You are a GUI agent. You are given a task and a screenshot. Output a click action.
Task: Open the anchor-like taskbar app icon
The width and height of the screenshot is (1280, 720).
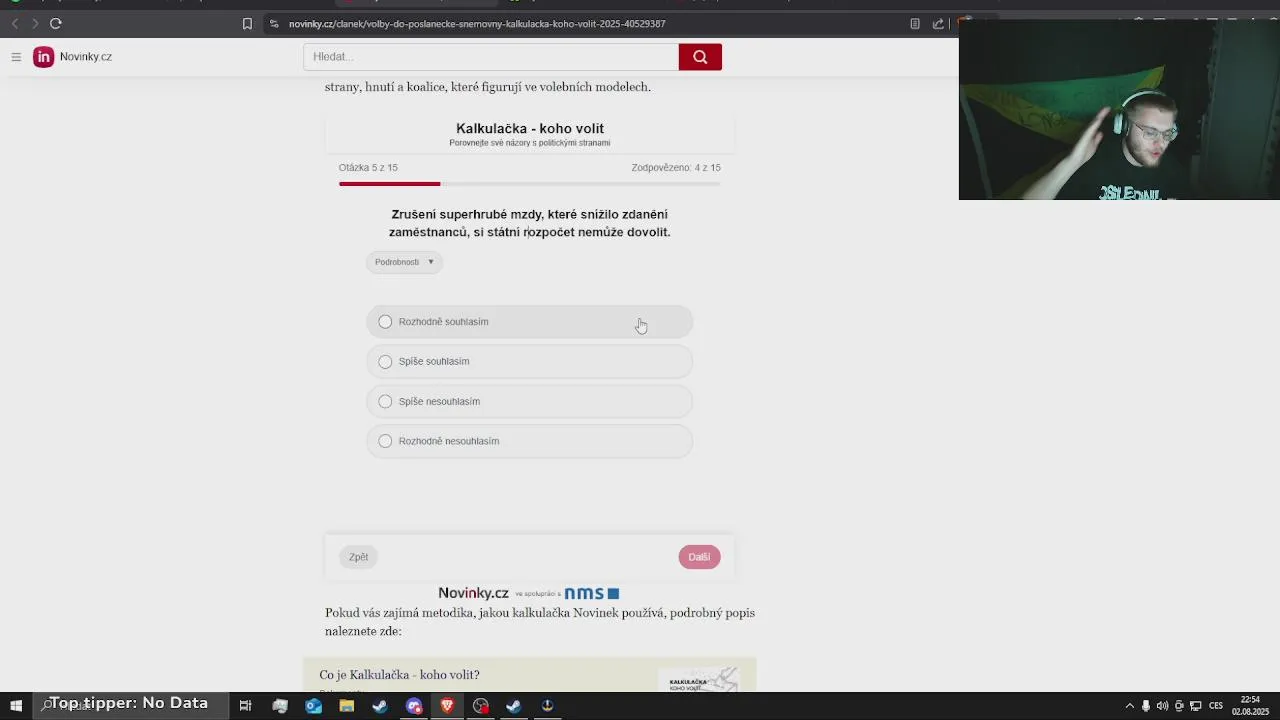tap(547, 706)
